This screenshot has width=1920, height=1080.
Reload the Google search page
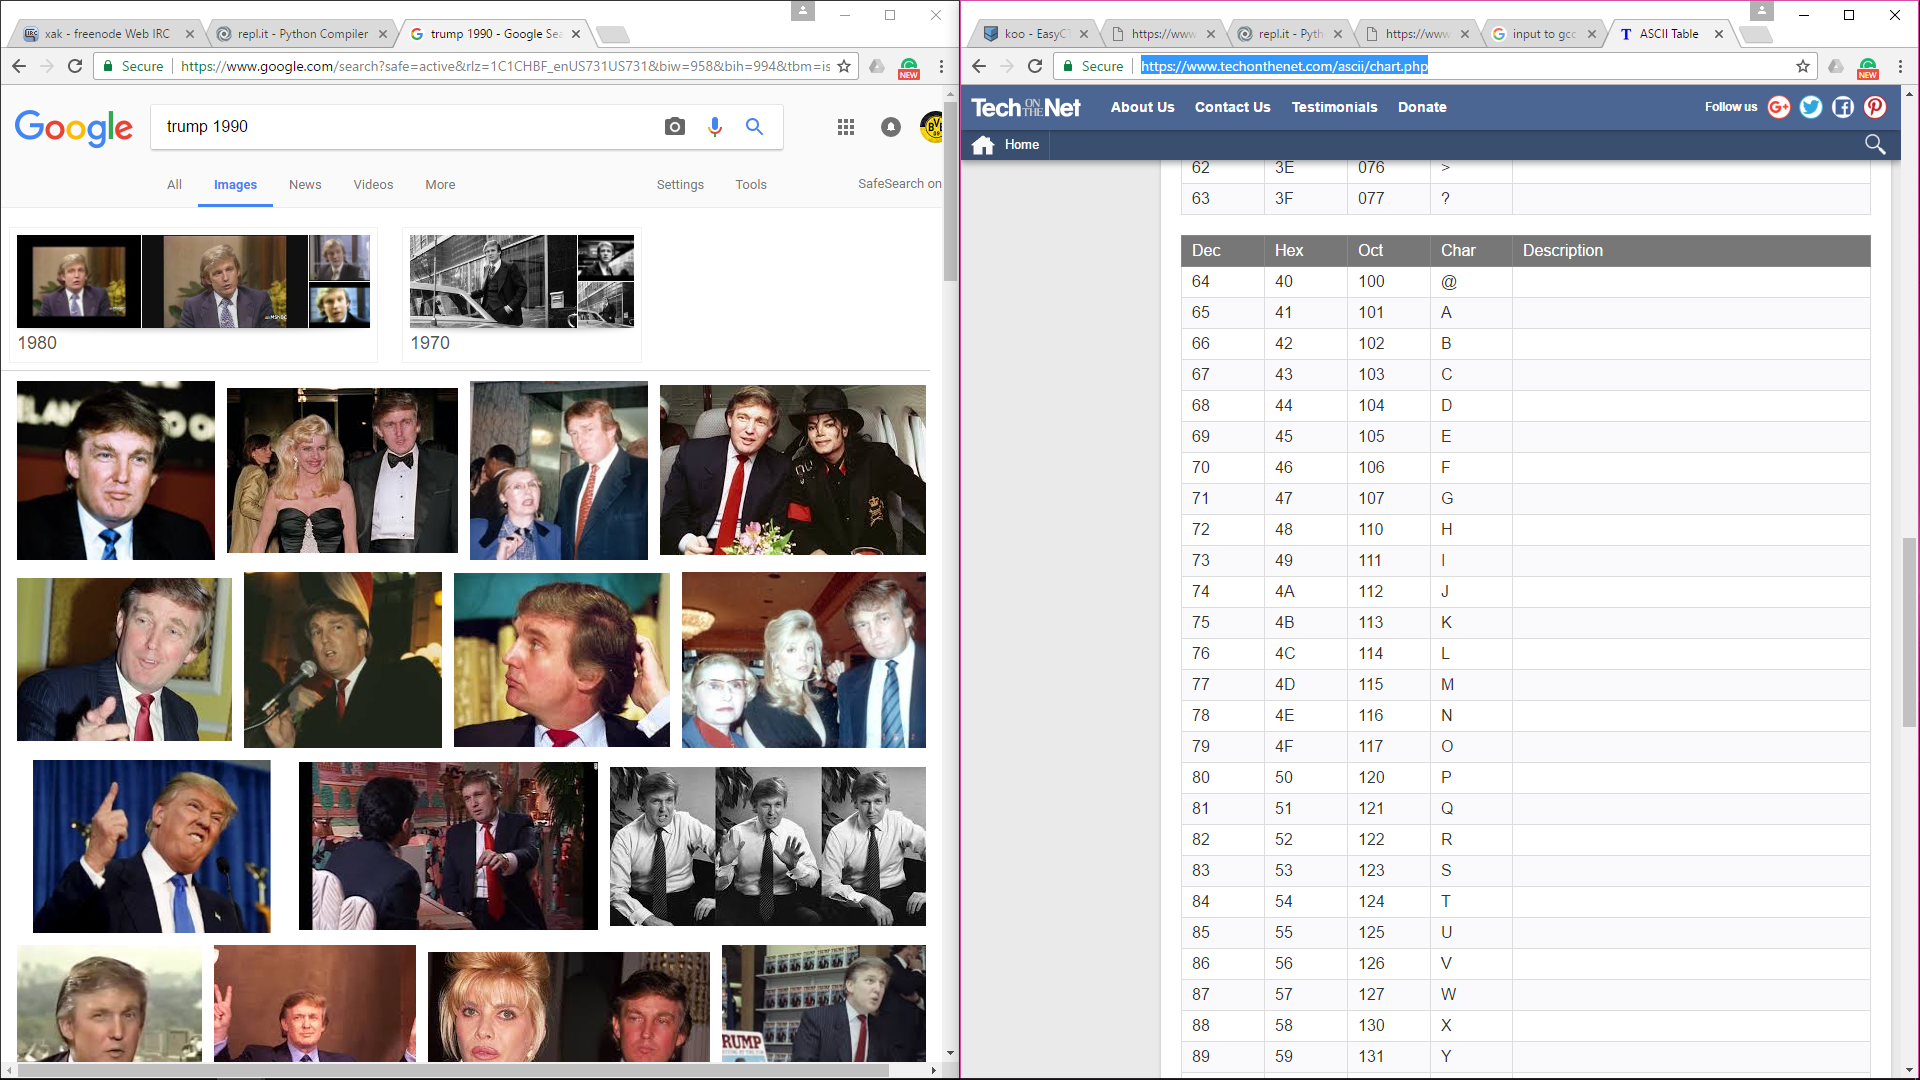coord(75,66)
